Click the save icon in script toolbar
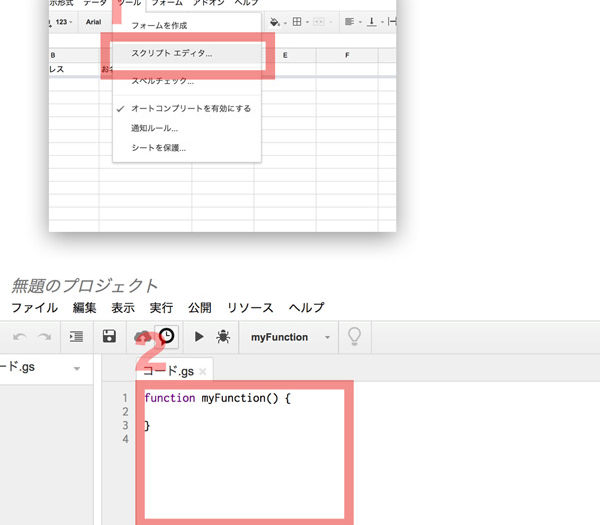The image size is (600, 525). click(x=110, y=337)
